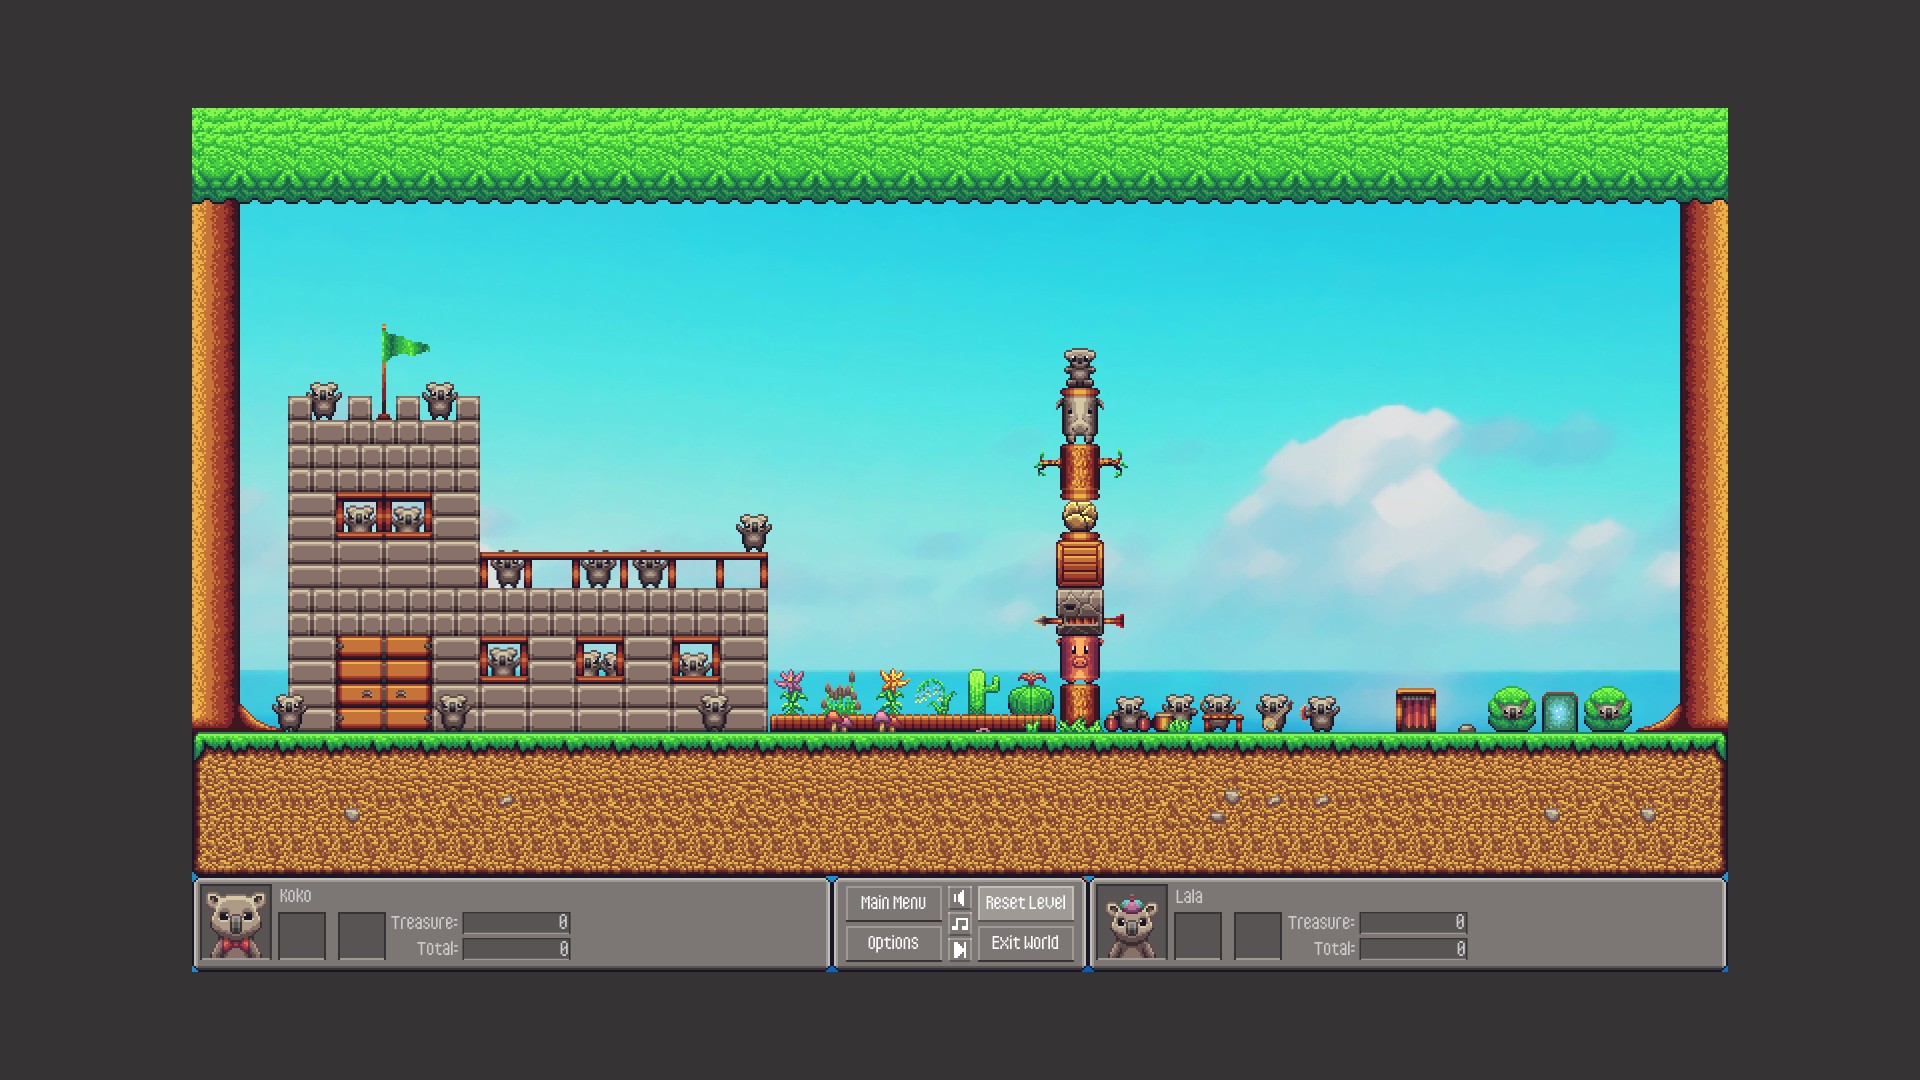Toggle sound effects speaker icon

(960, 898)
